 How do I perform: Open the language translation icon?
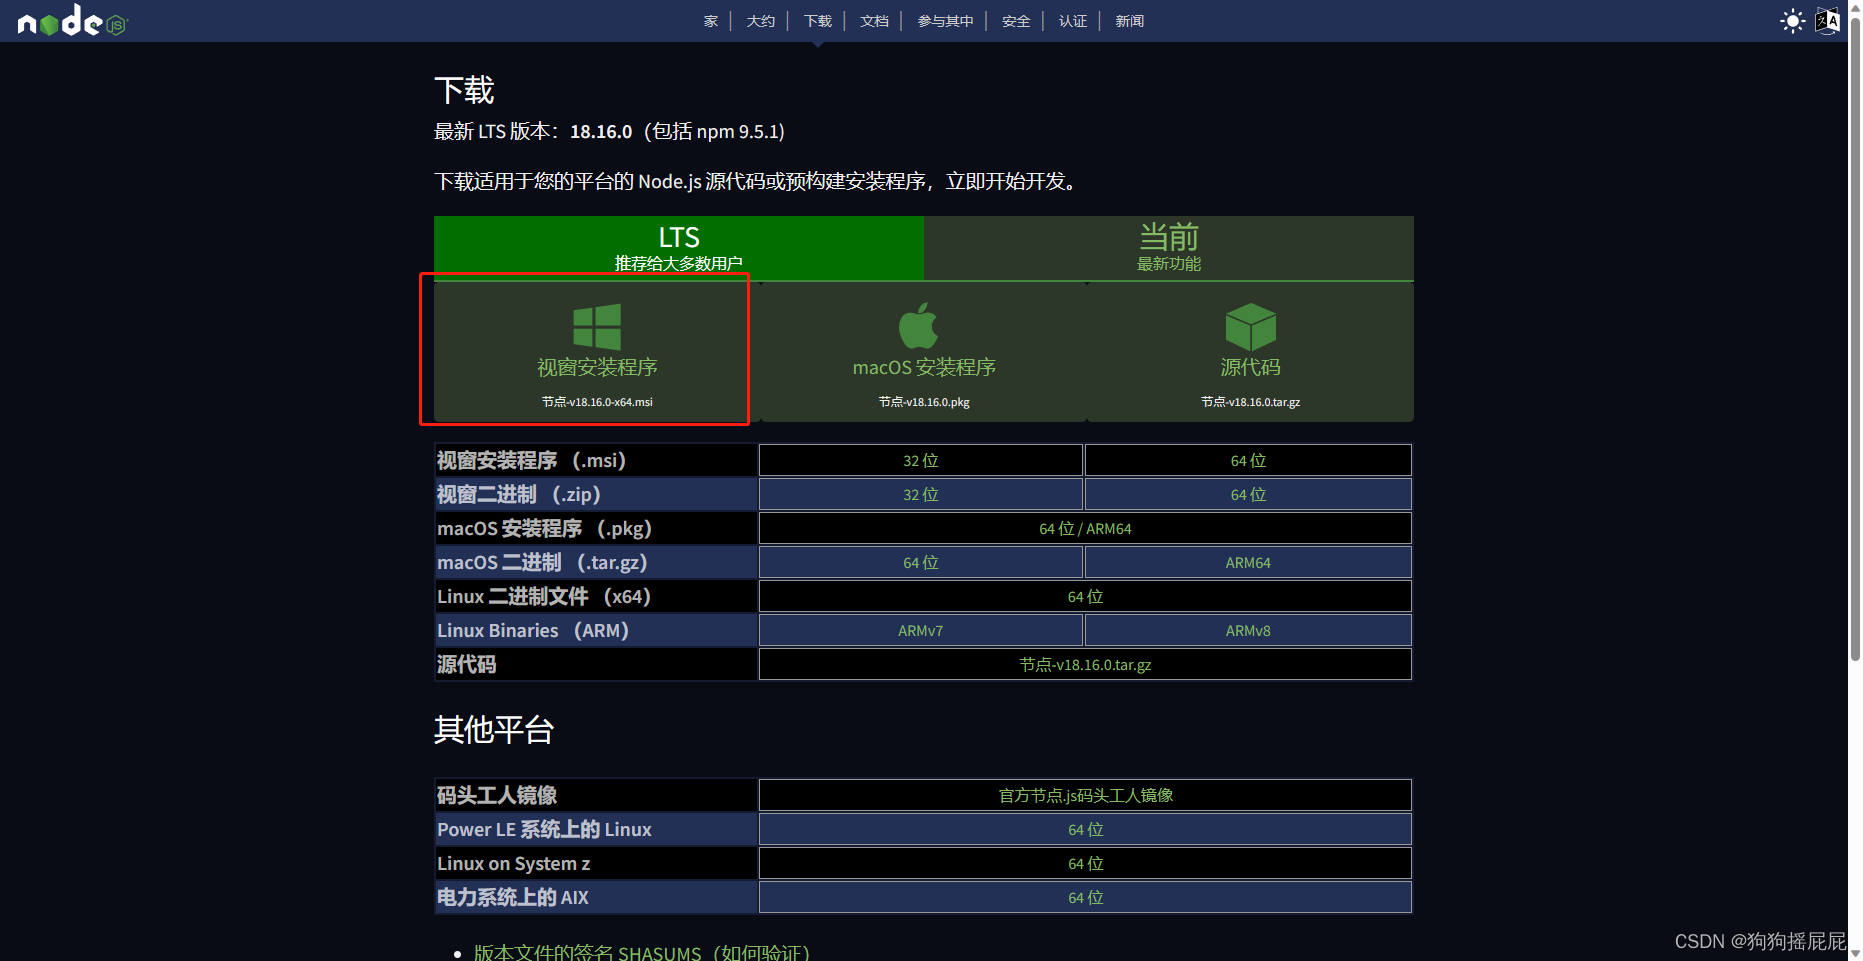tap(1827, 21)
